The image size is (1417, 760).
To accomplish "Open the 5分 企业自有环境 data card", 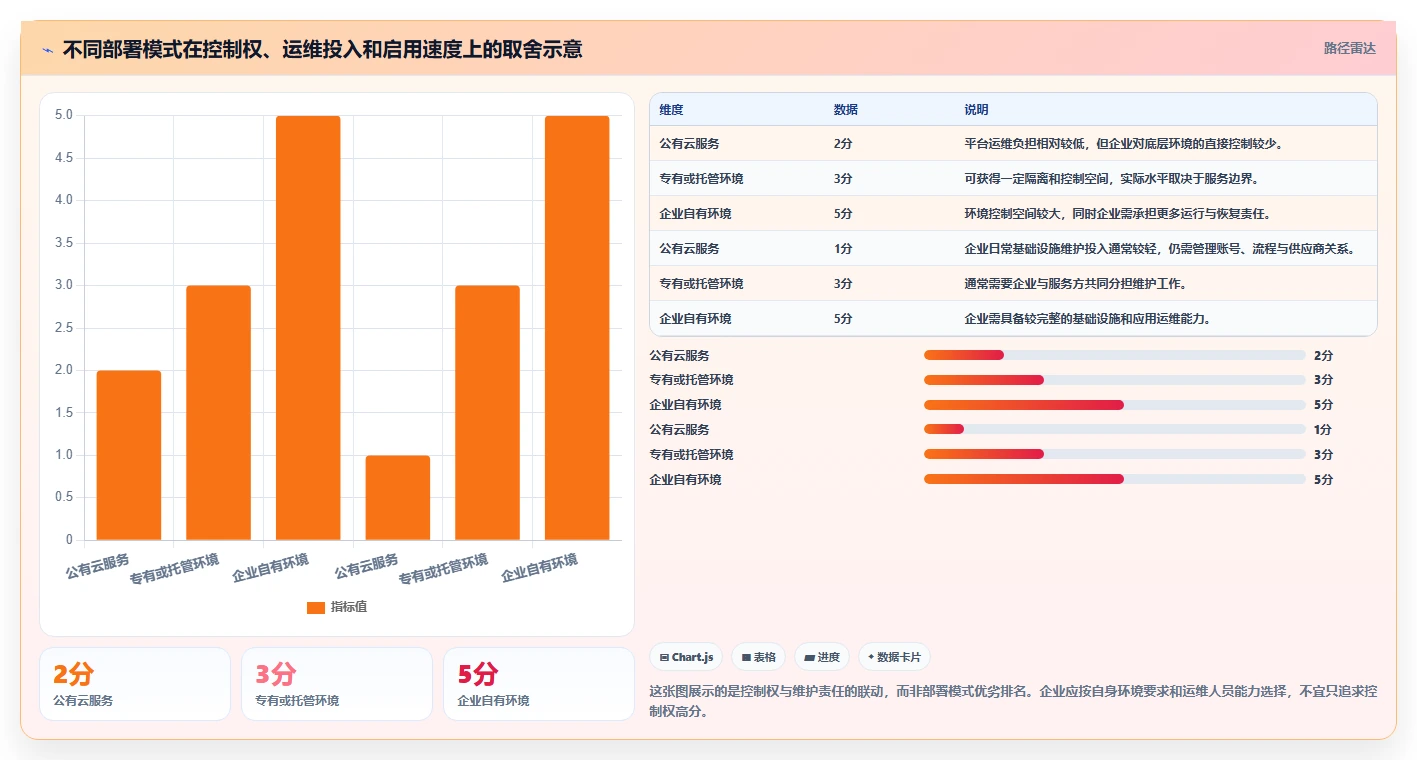I will 539,684.
